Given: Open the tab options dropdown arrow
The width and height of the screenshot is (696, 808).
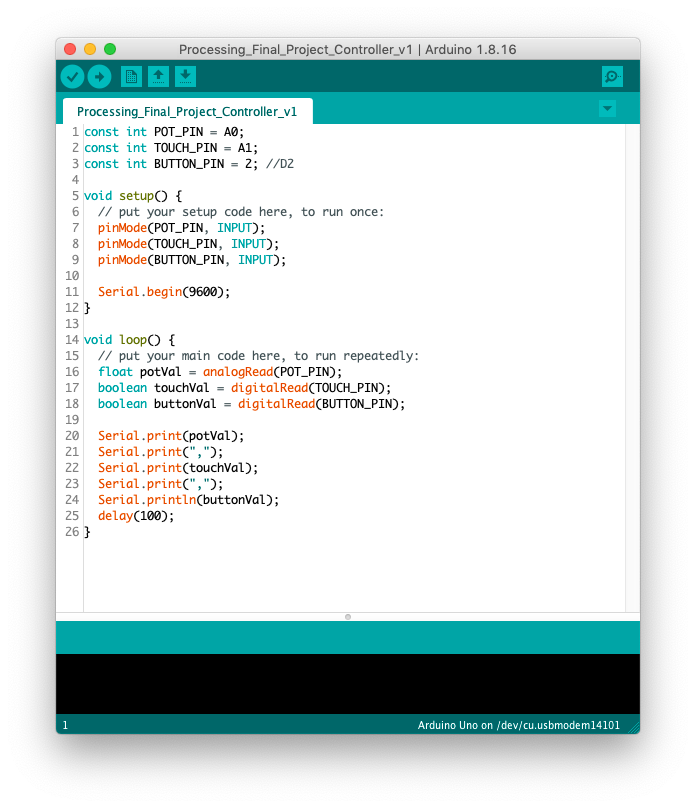Looking at the screenshot, I should point(607,109).
